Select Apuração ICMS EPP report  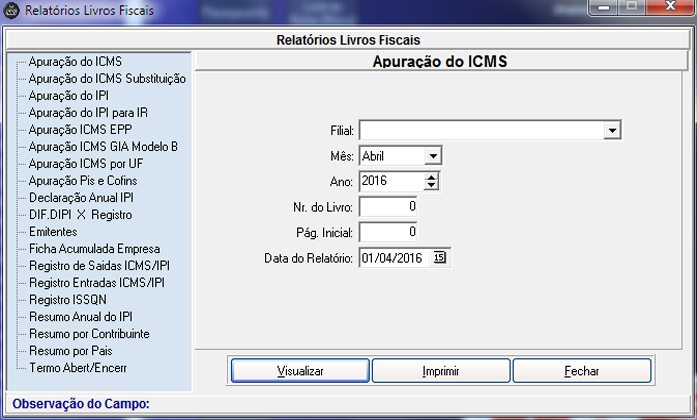[80, 129]
